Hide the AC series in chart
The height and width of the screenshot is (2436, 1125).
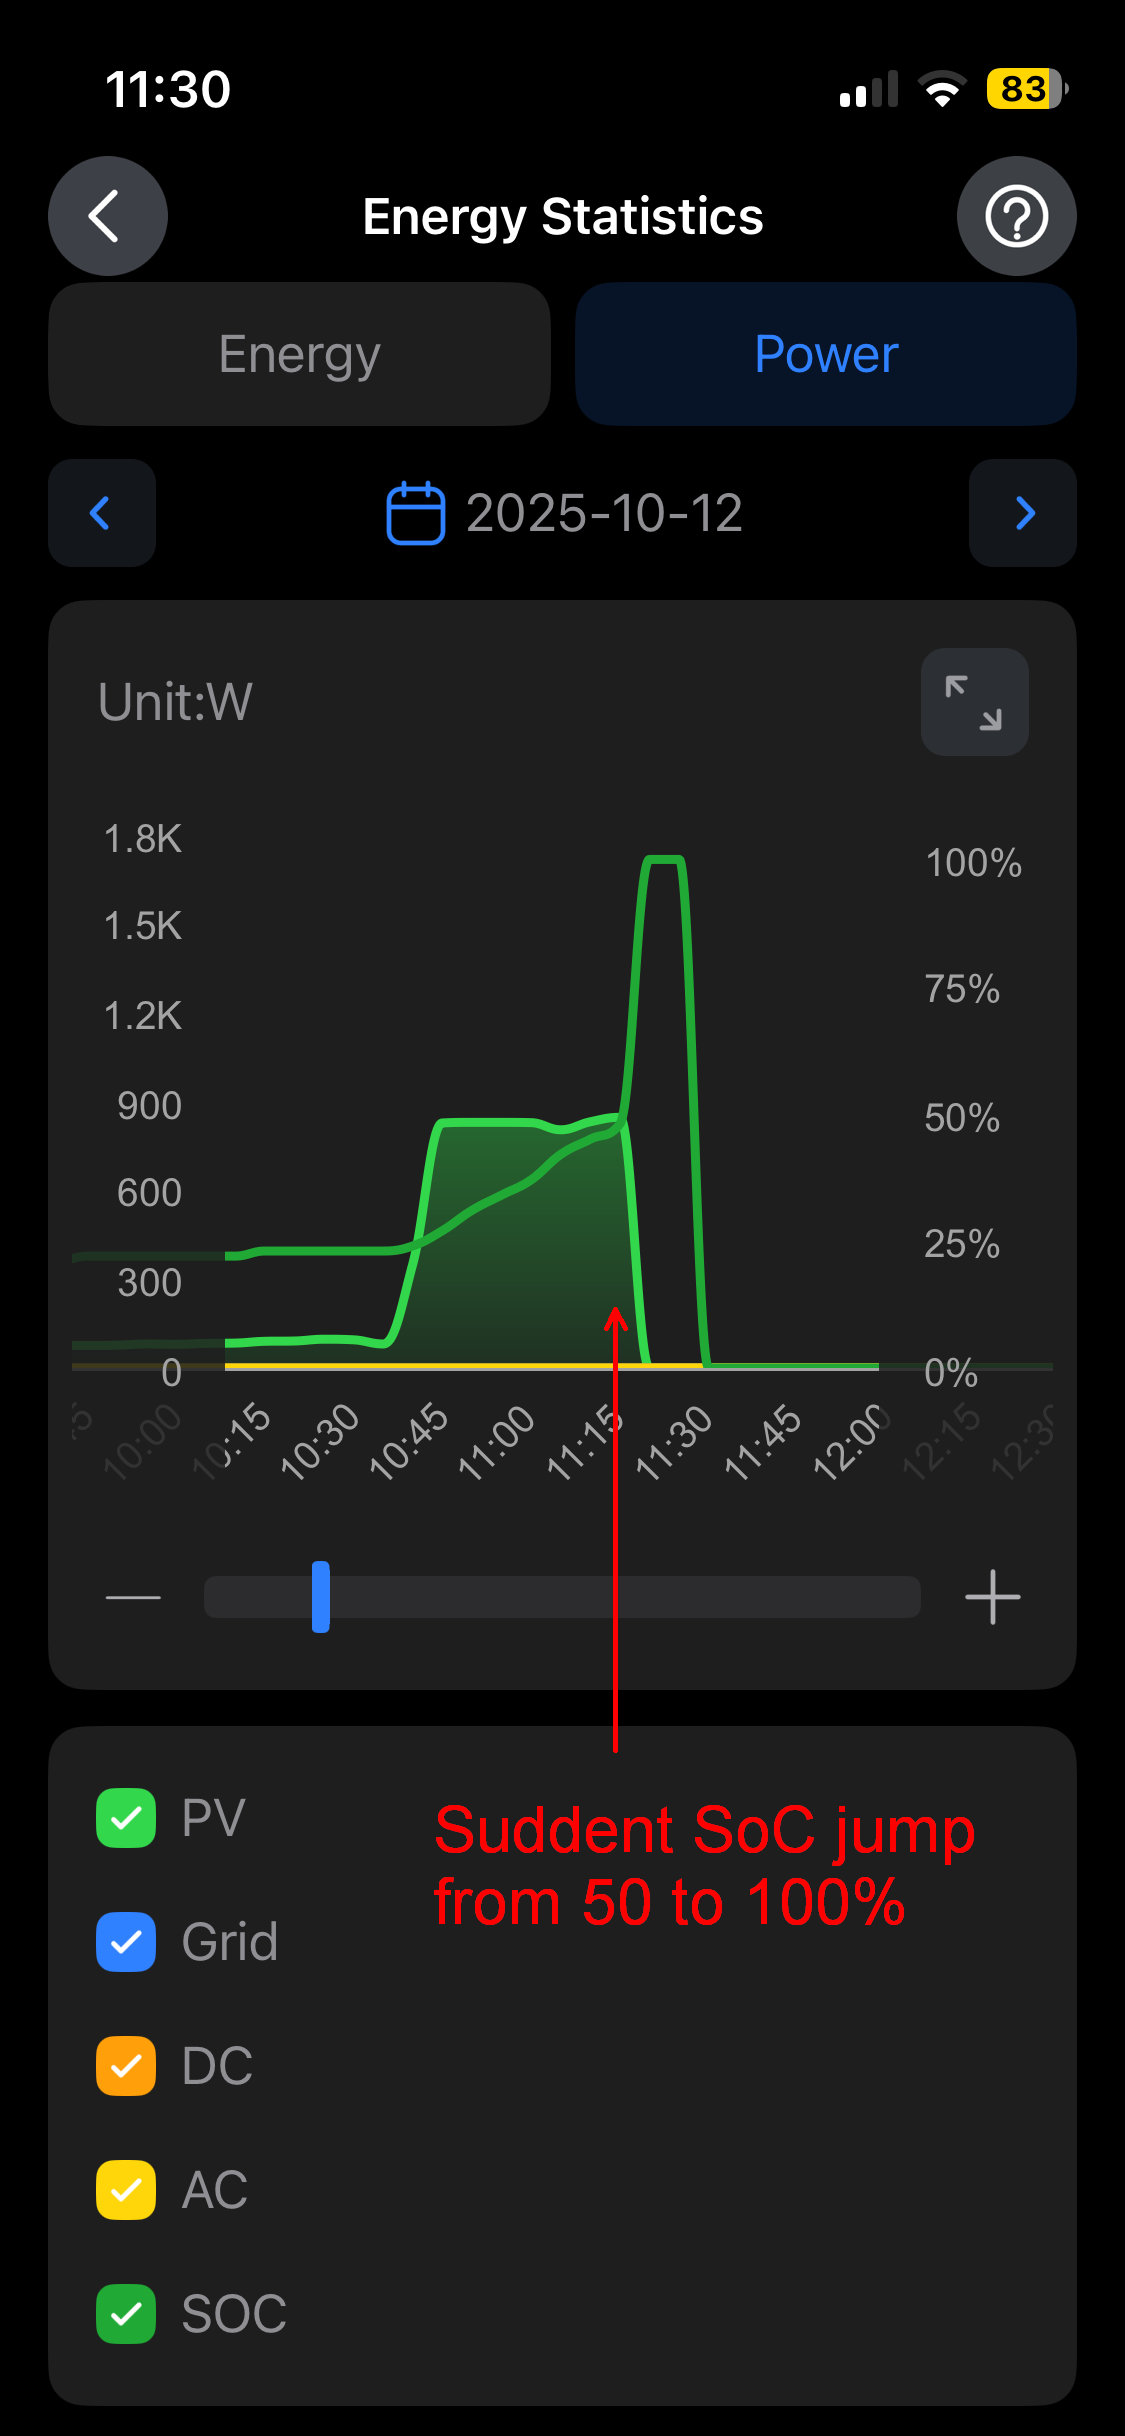pyautogui.click(x=126, y=2190)
